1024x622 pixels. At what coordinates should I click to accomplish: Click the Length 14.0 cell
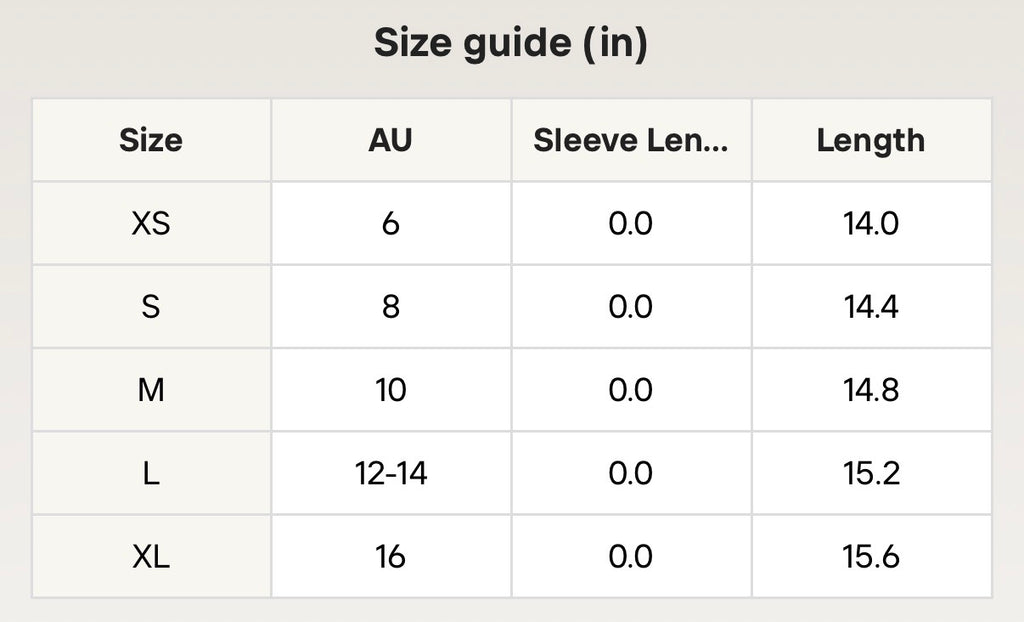click(871, 223)
